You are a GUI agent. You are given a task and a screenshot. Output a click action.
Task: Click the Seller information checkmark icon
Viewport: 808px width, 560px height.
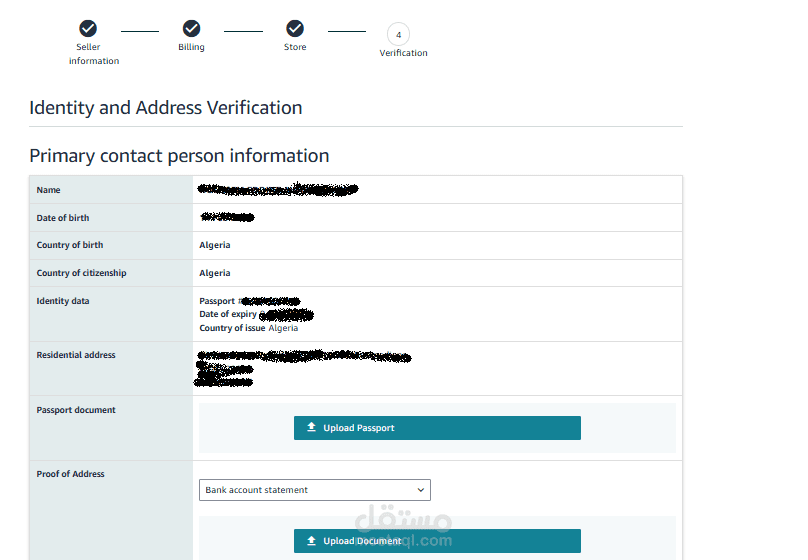pyautogui.click(x=88, y=28)
